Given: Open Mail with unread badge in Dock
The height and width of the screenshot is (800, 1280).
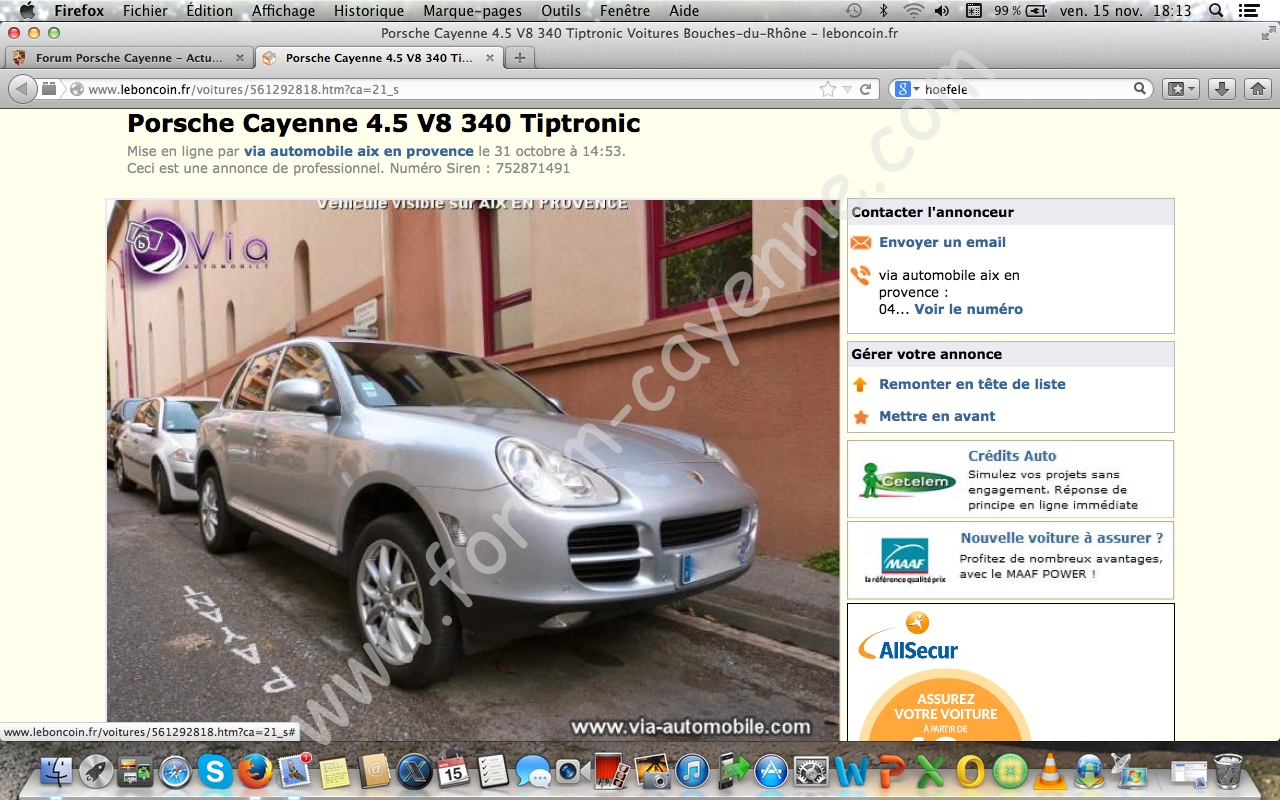Looking at the screenshot, I should (x=295, y=771).
